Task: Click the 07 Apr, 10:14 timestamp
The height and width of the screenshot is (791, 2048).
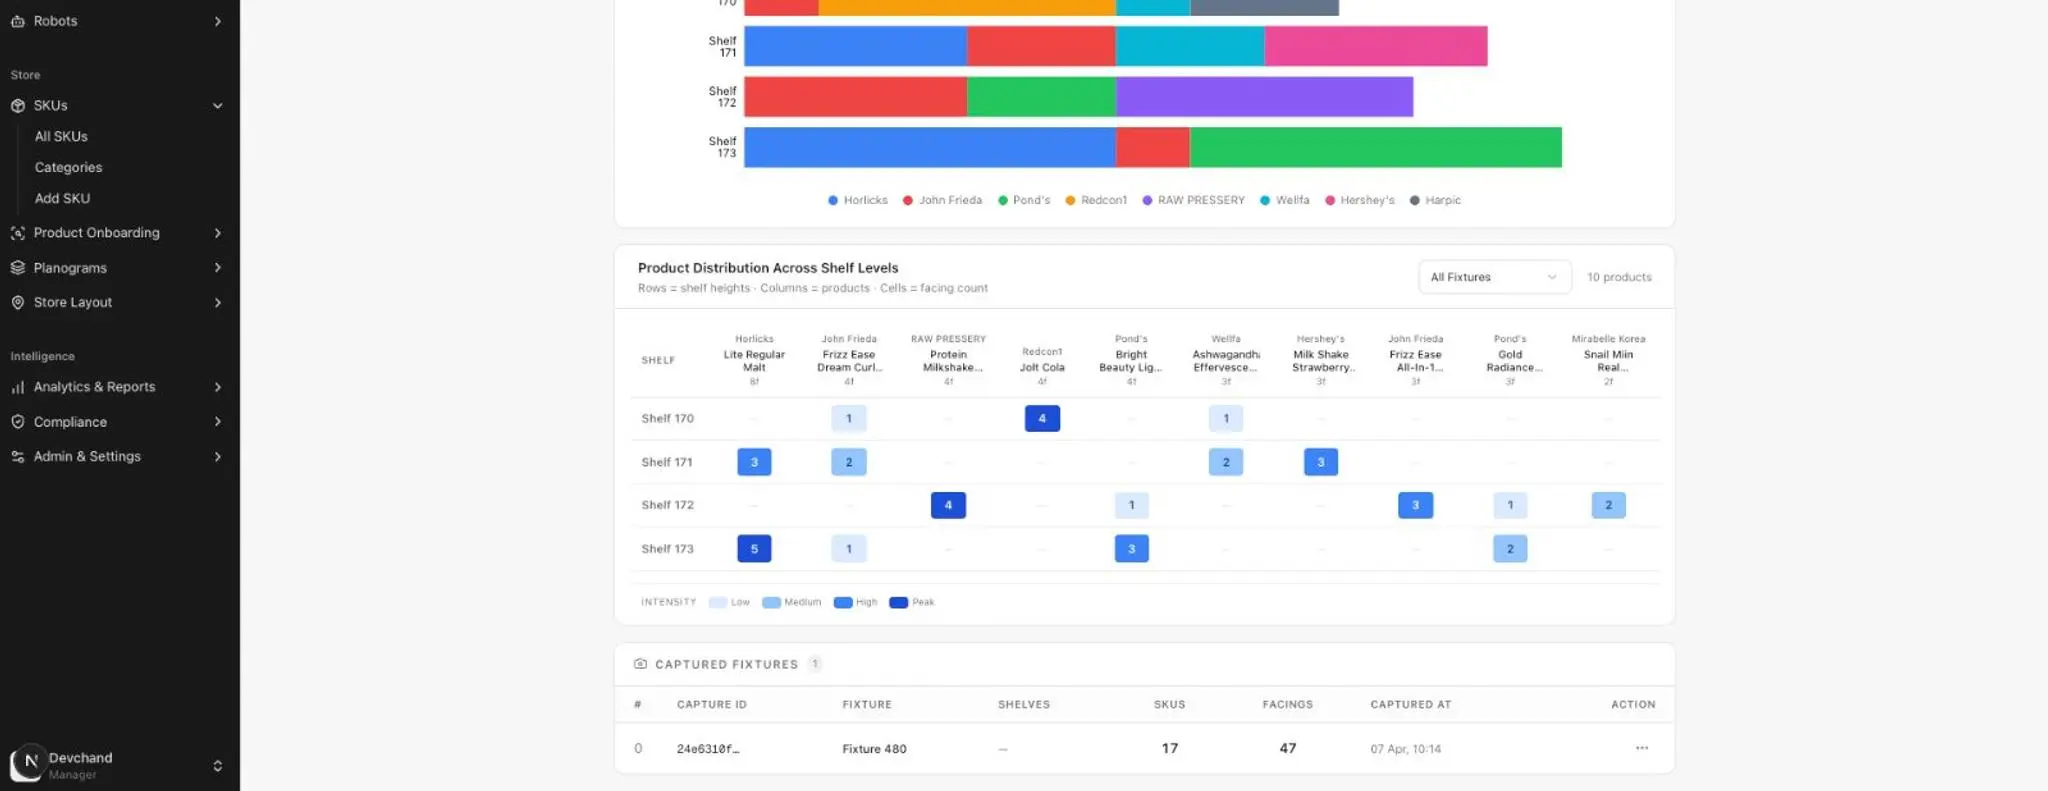Action: (1405, 749)
